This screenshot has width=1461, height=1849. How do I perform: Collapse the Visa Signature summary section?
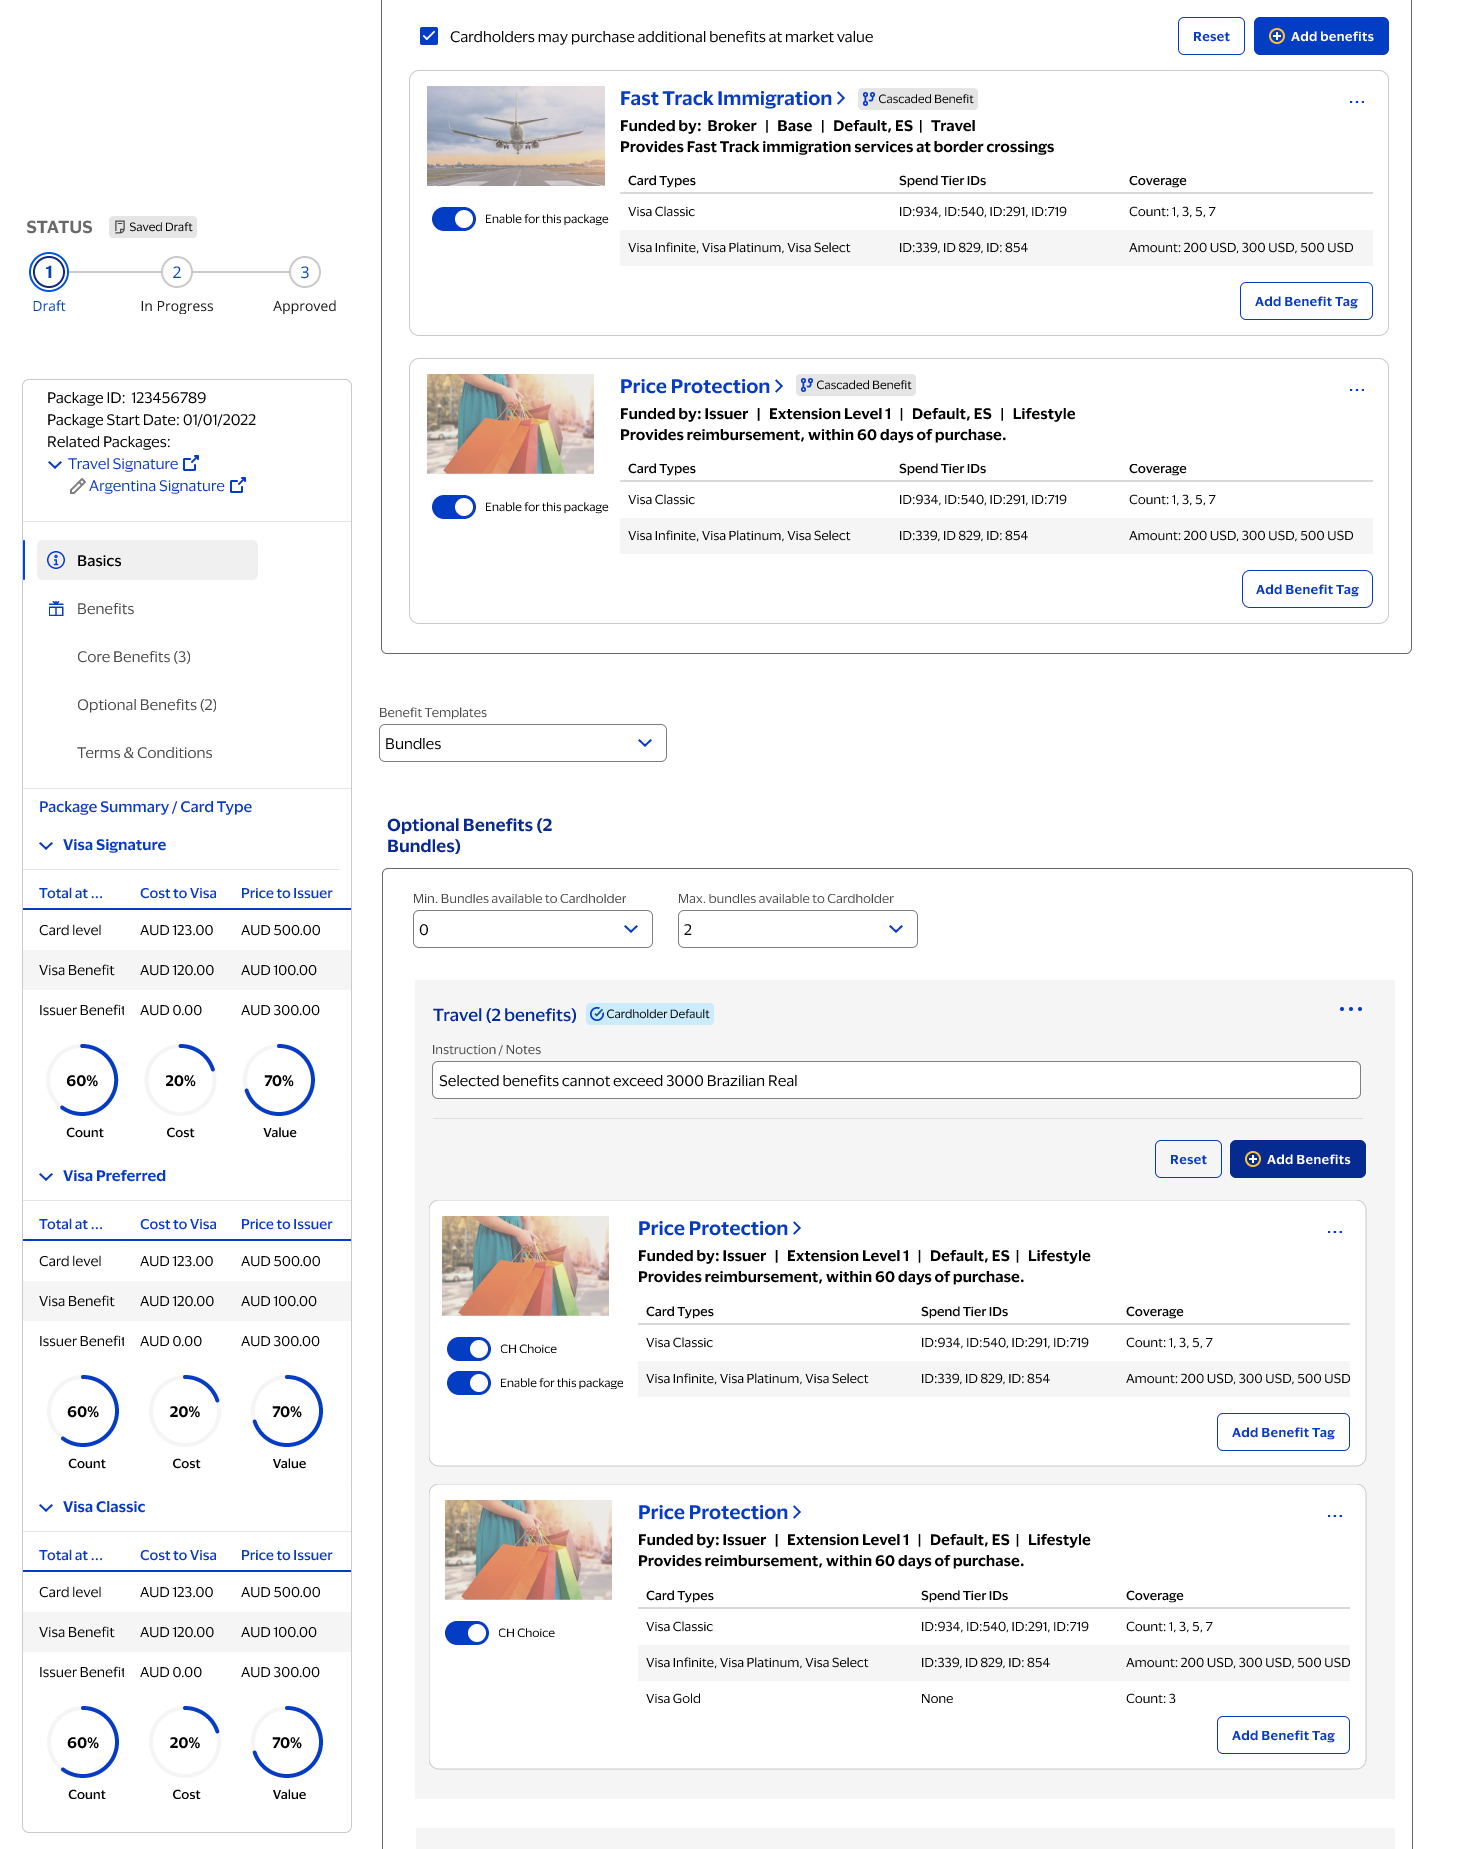click(x=46, y=845)
